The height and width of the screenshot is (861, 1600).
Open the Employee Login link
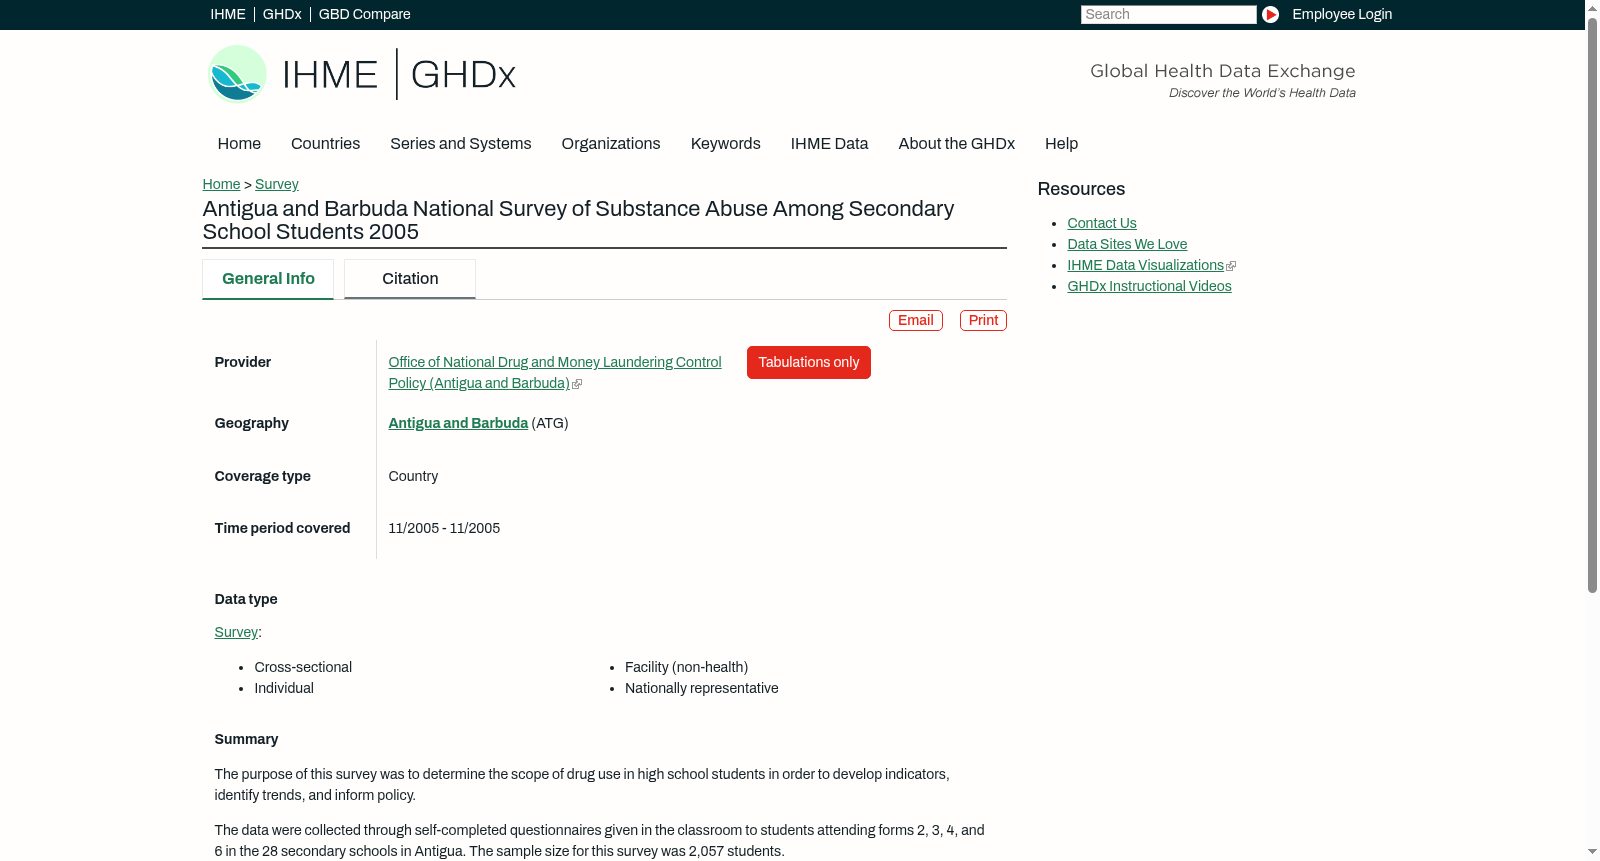[x=1342, y=14]
